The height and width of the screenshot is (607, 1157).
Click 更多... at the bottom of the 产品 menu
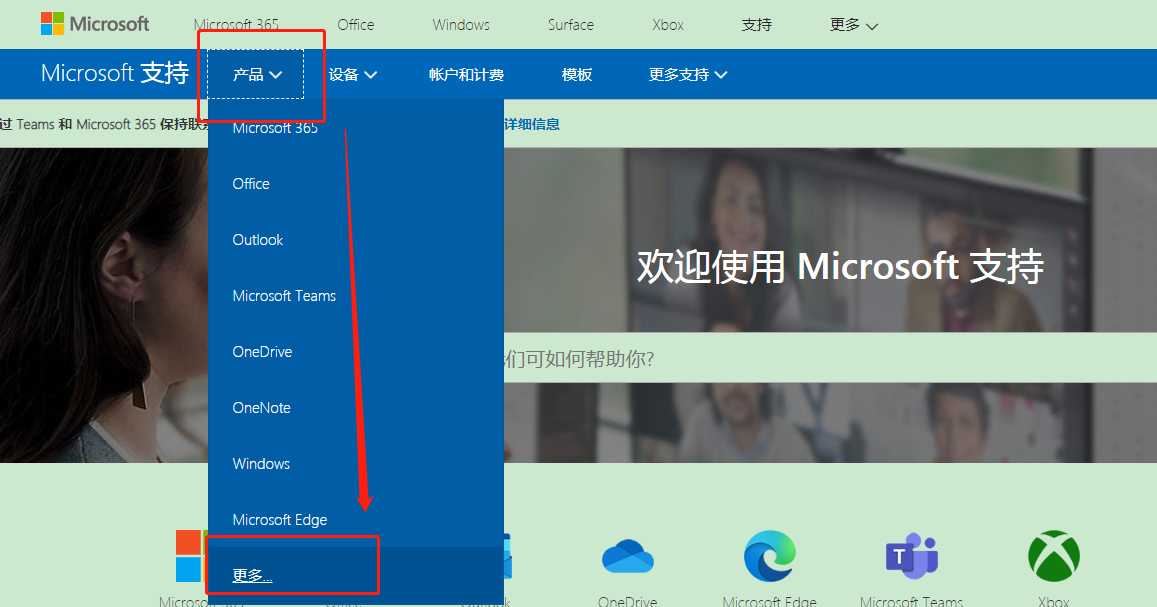pos(253,575)
